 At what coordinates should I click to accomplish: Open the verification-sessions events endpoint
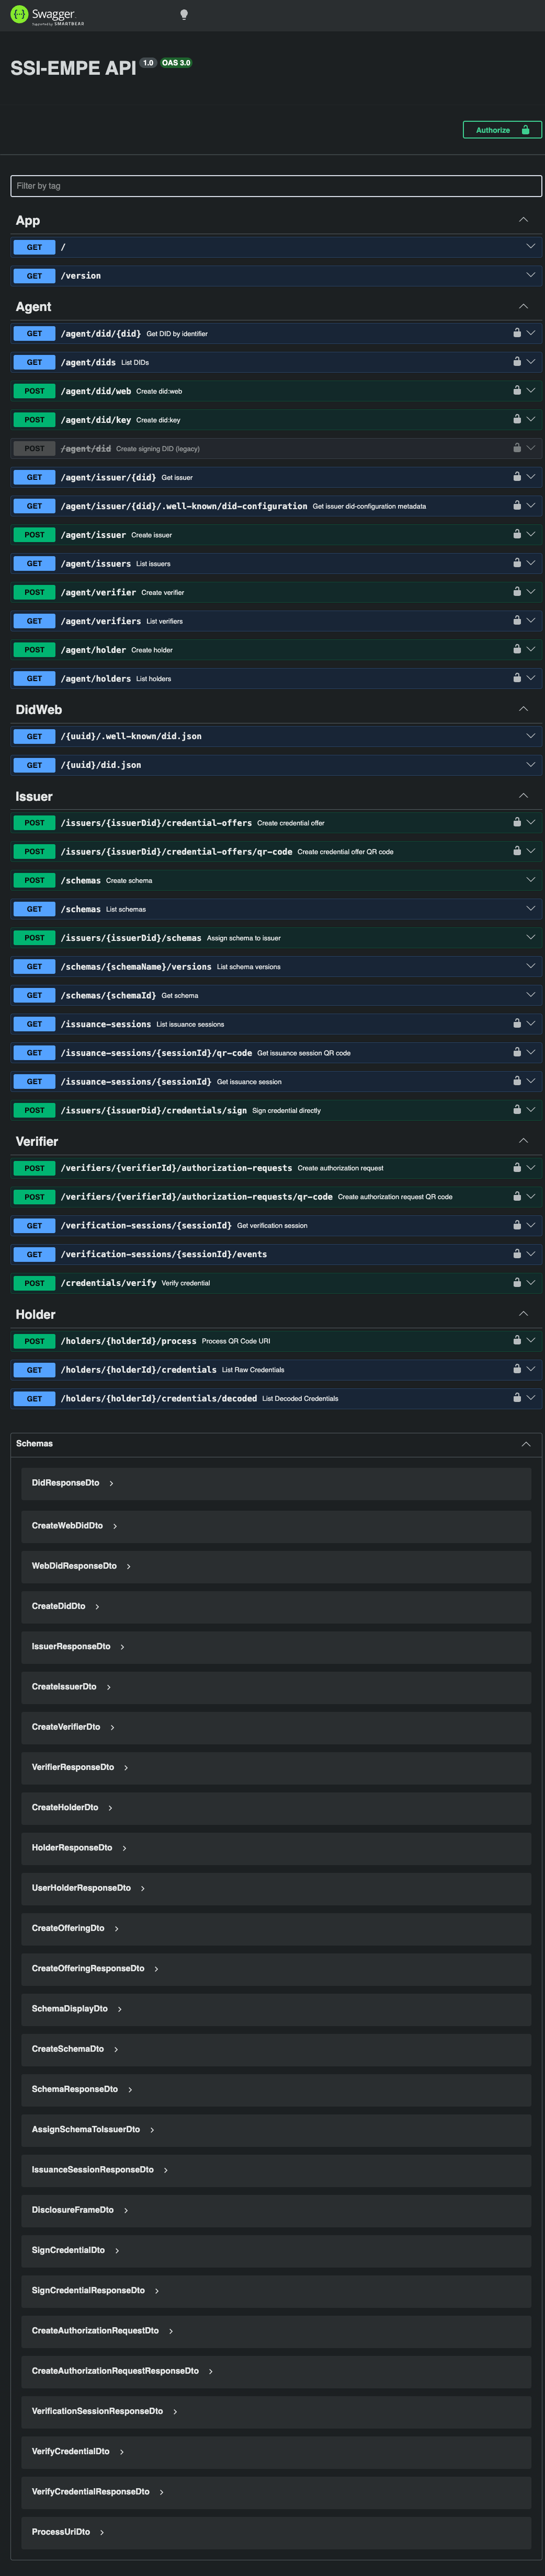tap(276, 1254)
